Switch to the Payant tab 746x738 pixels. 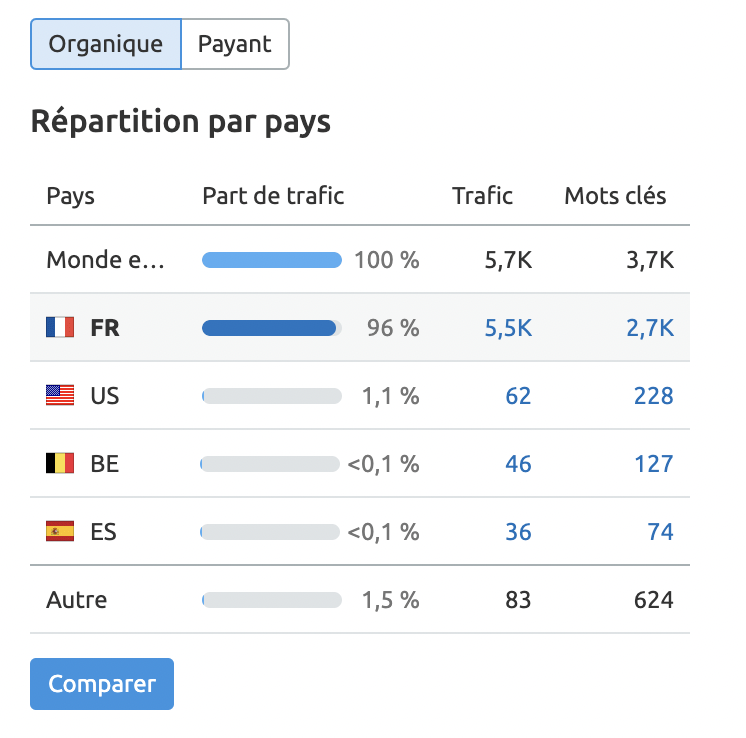(x=235, y=44)
